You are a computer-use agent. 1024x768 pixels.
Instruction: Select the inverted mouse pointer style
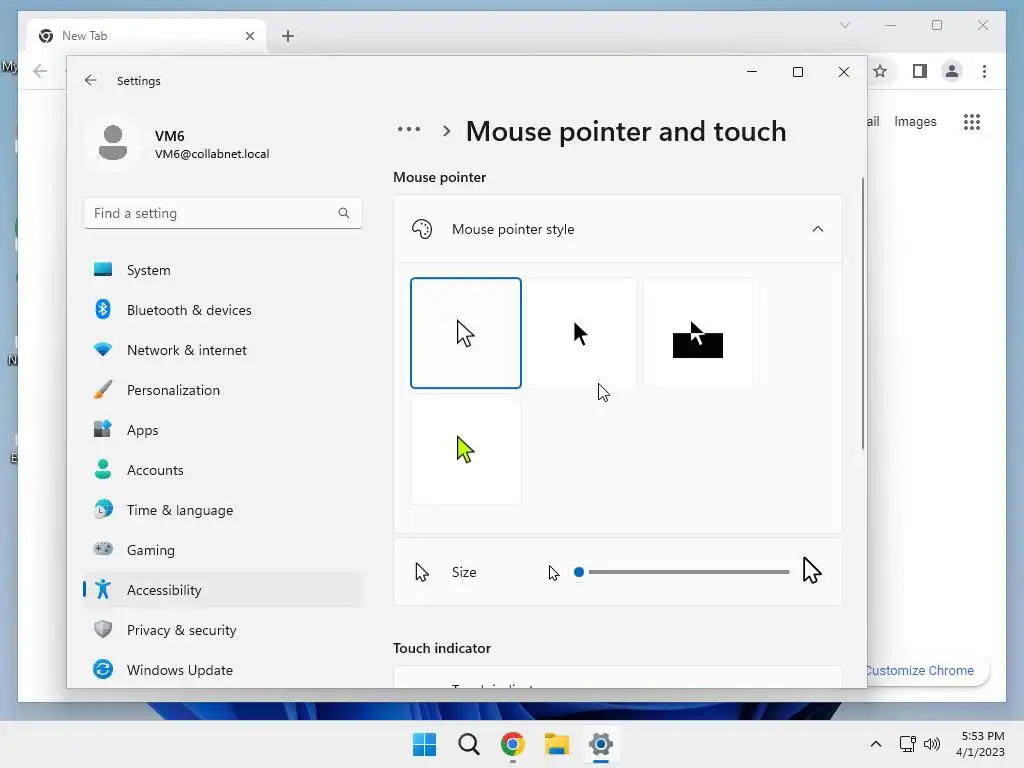click(697, 333)
